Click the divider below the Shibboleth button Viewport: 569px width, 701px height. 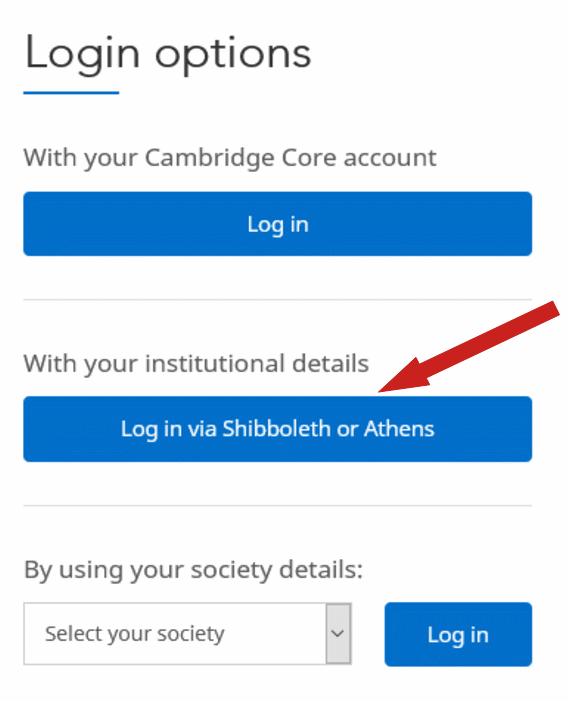[278, 506]
